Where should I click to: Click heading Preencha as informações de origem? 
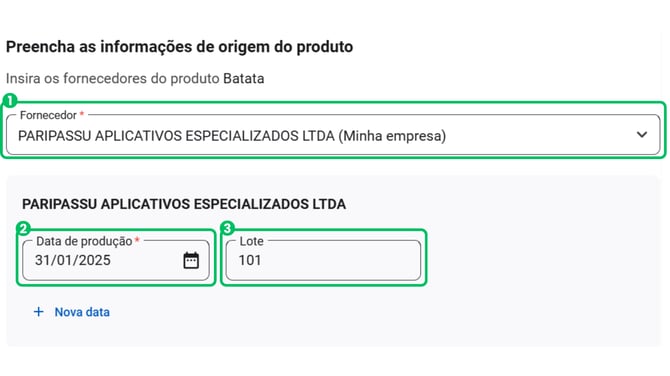pos(179,47)
